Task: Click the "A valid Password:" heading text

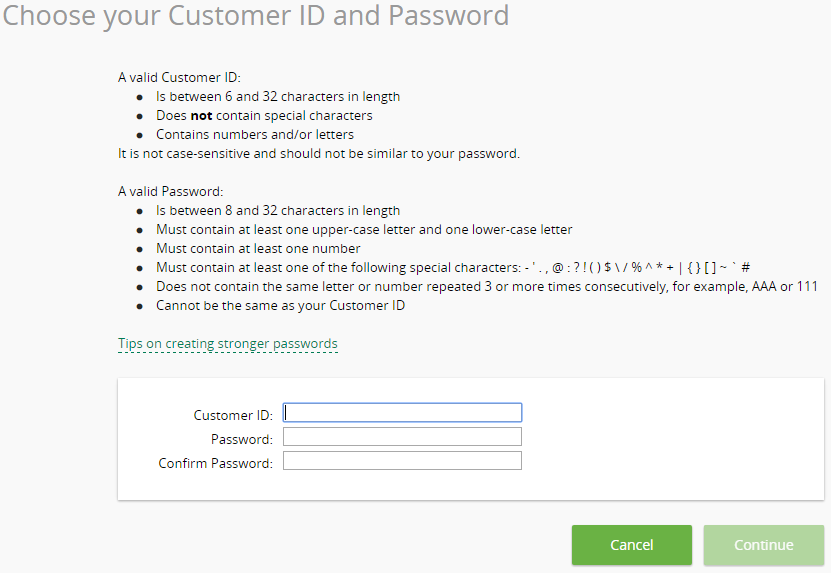Action: pos(171,191)
